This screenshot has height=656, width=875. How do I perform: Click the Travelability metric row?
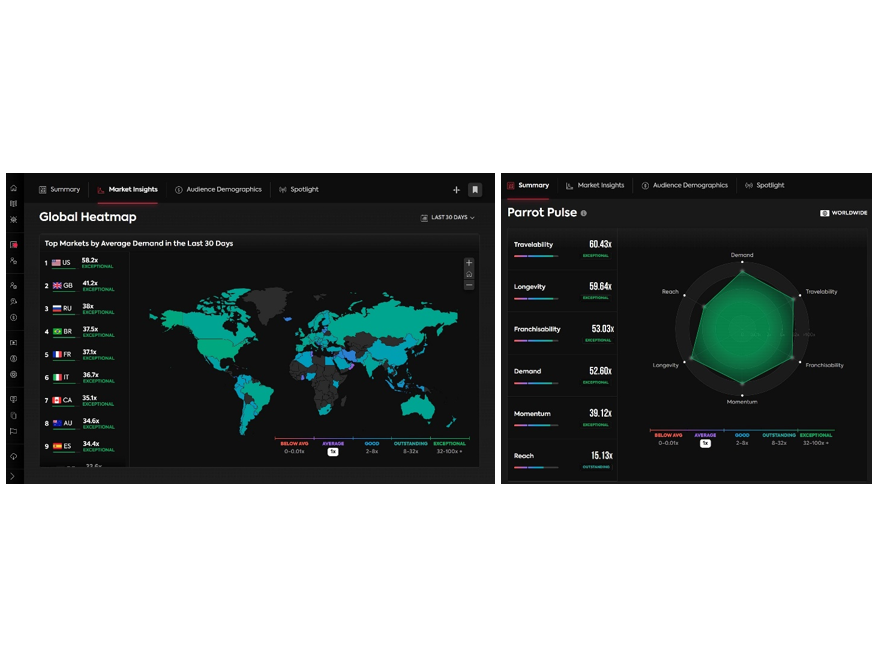tap(562, 247)
